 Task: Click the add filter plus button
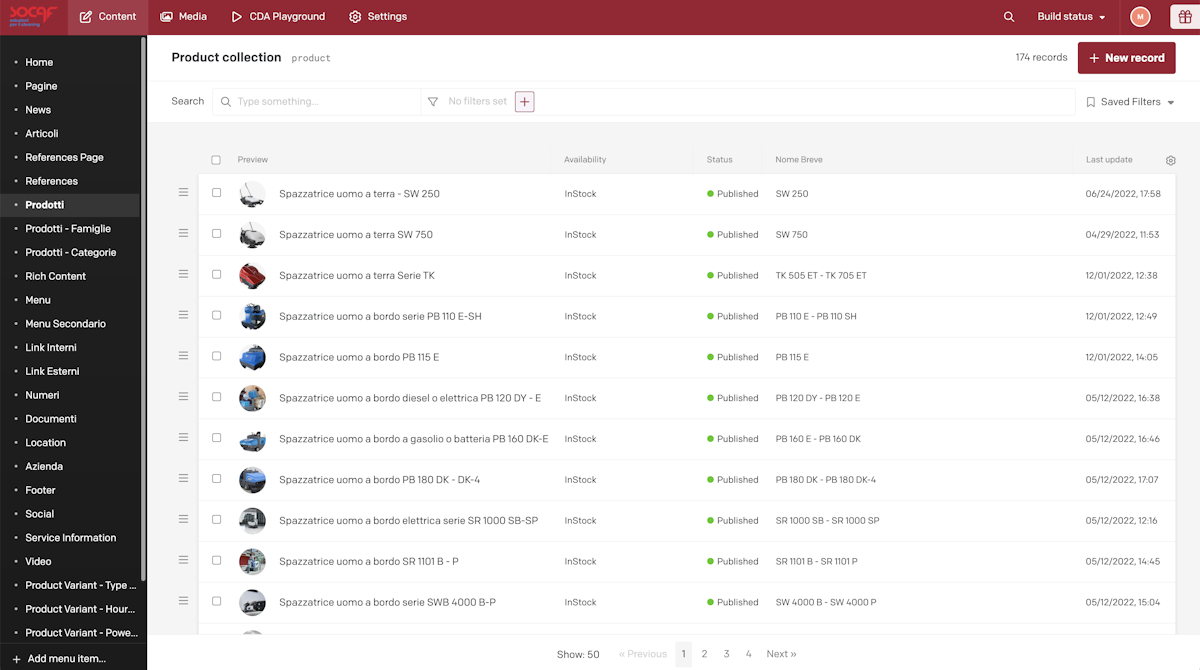coord(524,101)
